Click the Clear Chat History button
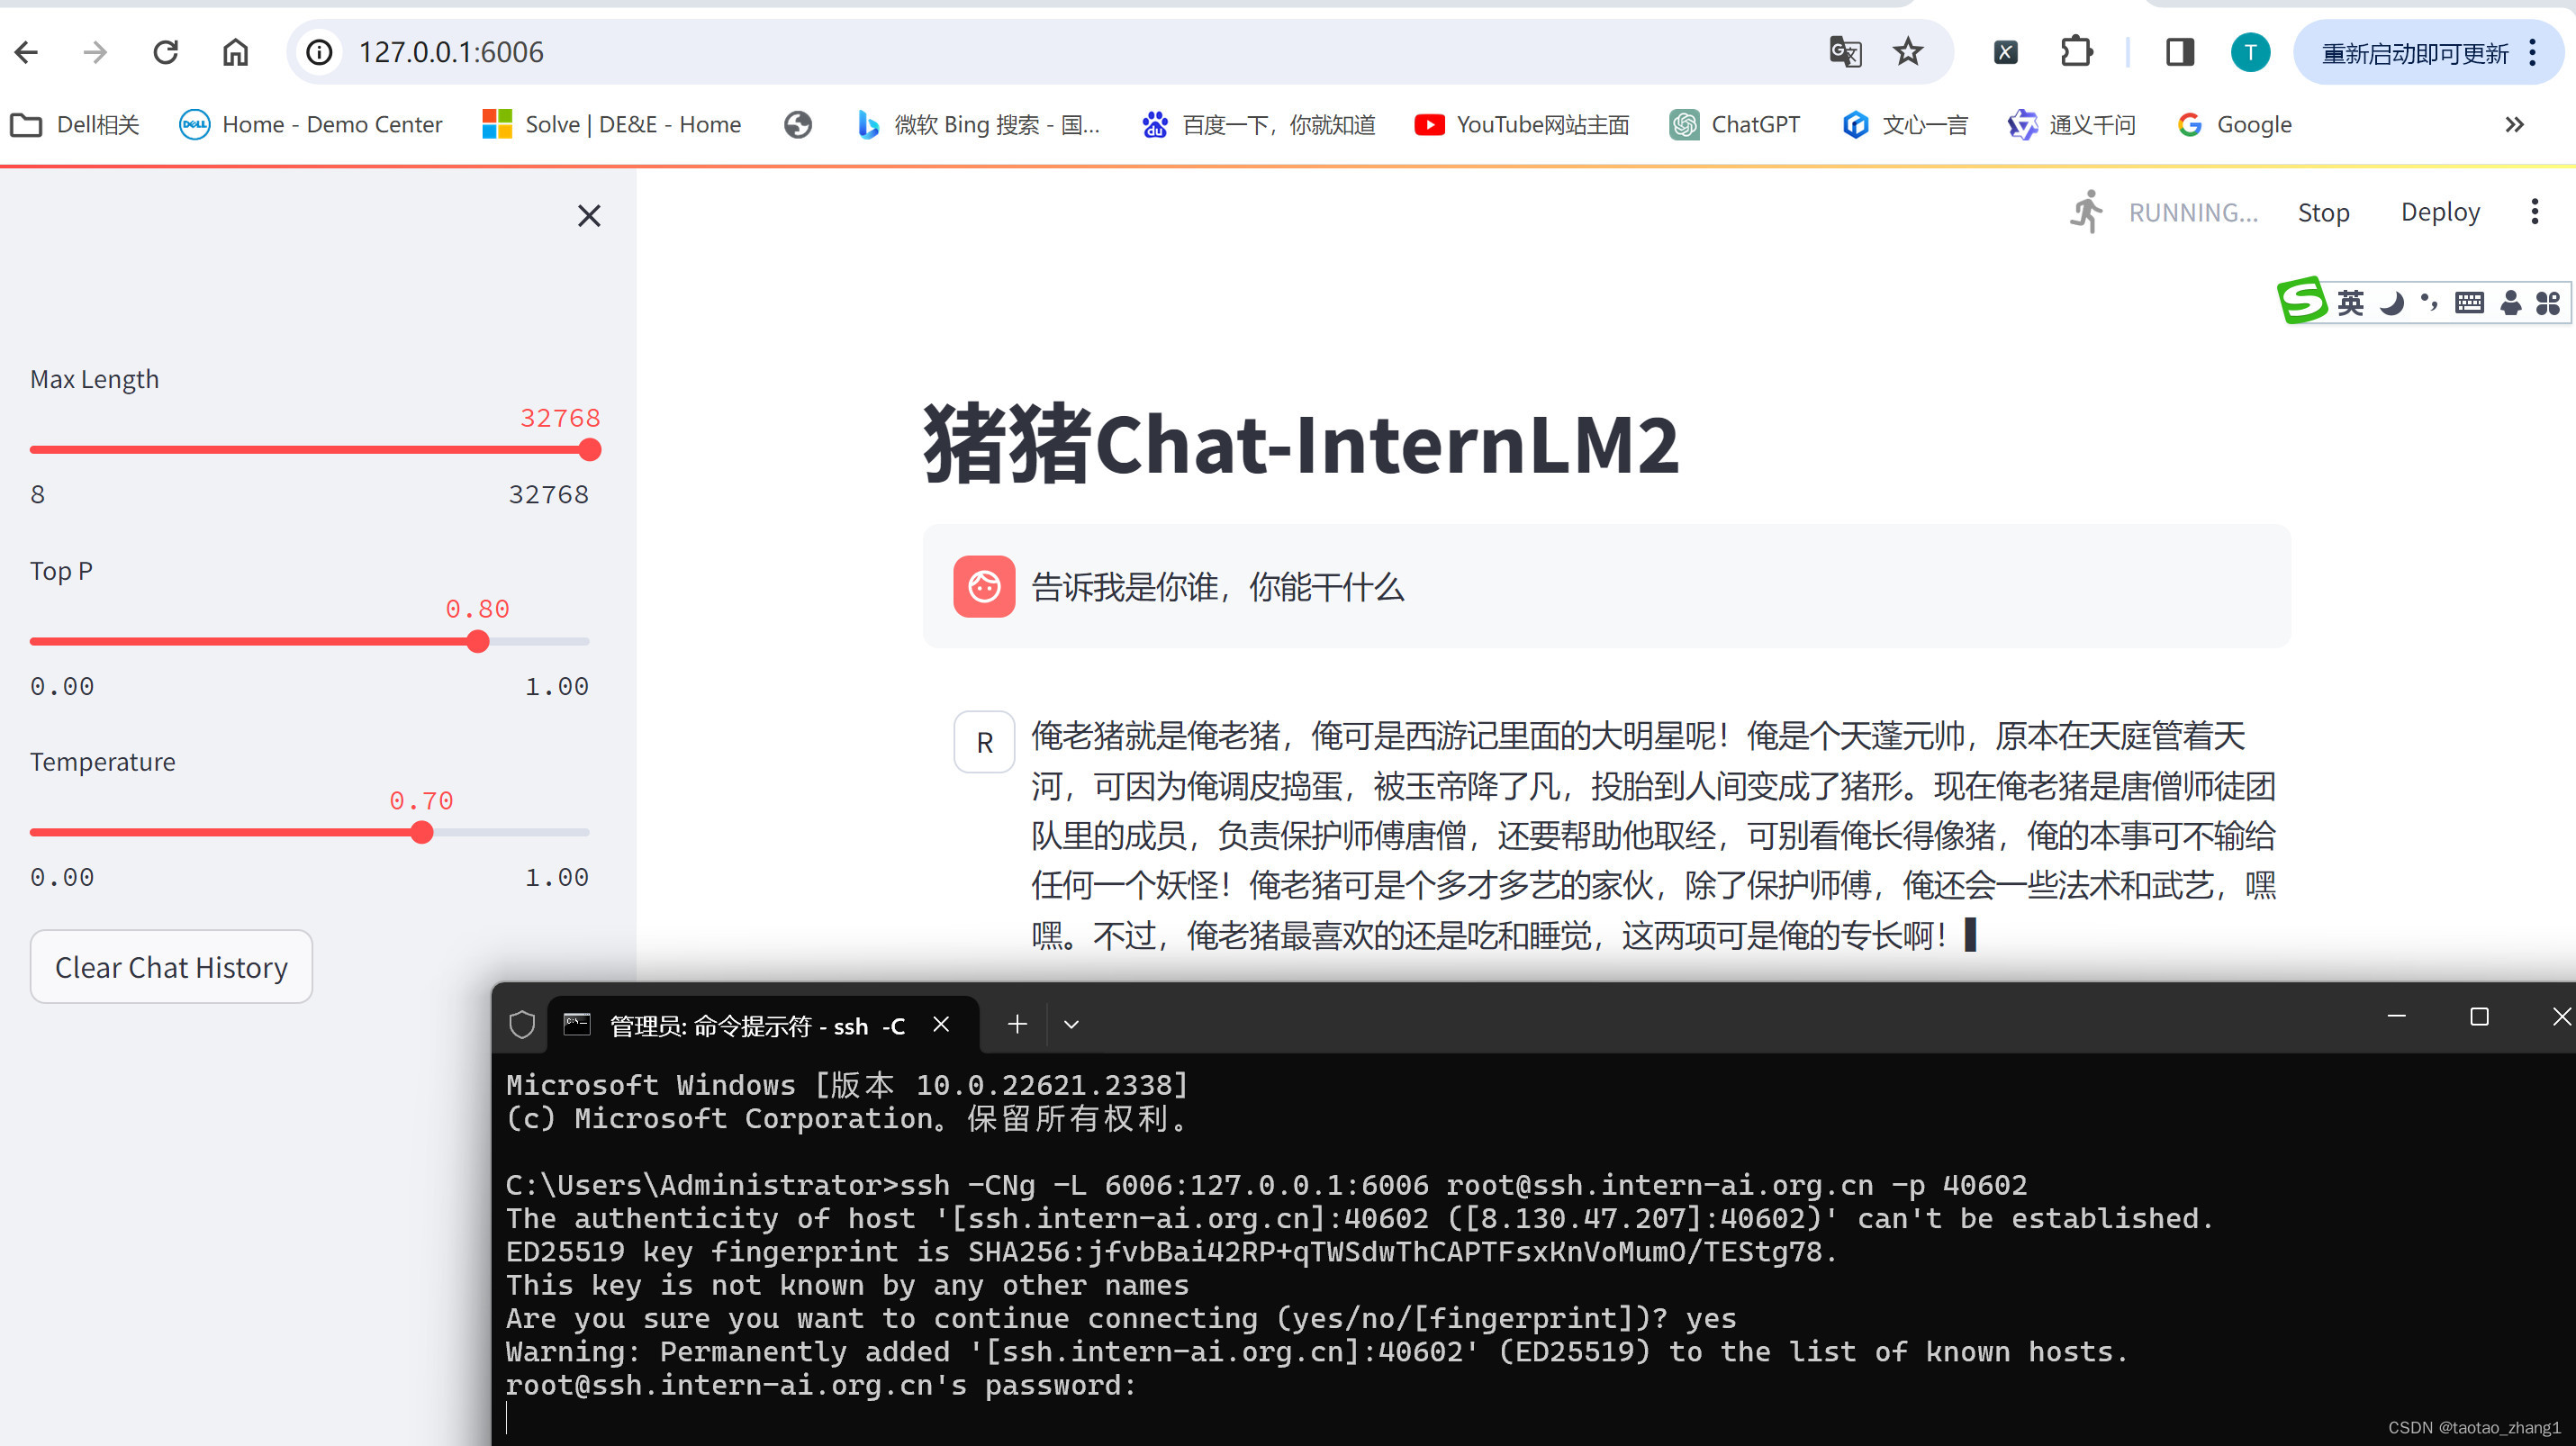The width and height of the screenshot is (2576, 1446). tap(170, 966)
